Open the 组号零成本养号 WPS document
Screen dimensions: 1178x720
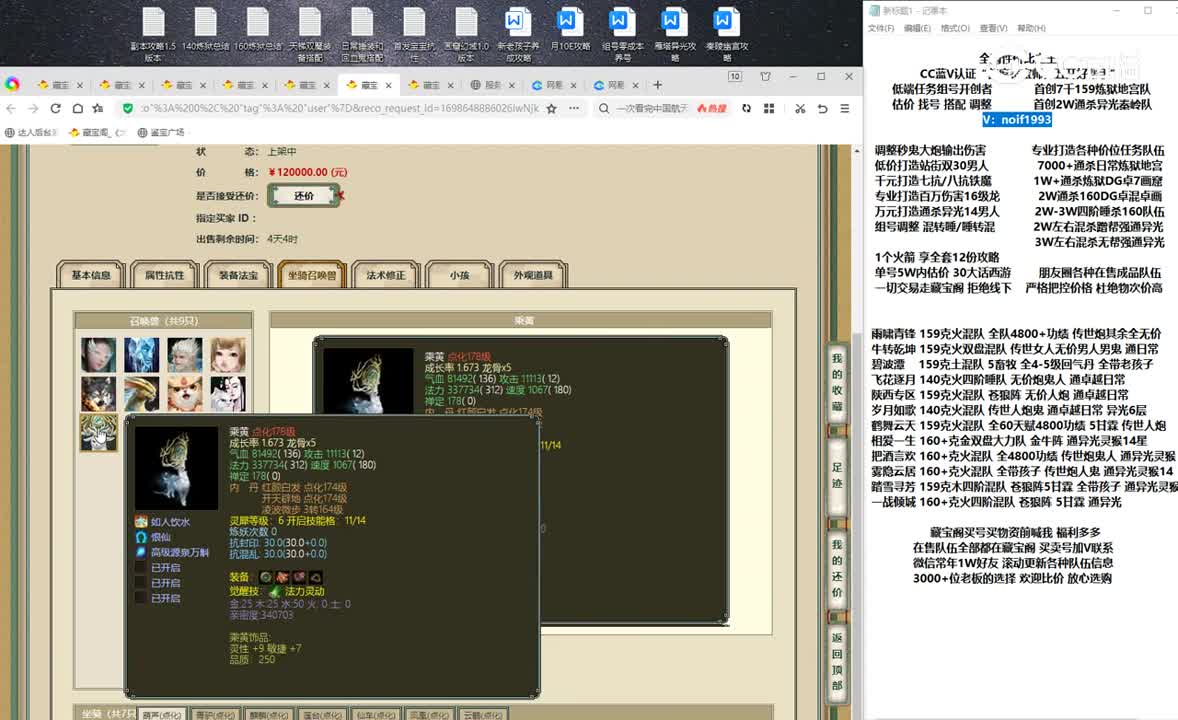622,35
